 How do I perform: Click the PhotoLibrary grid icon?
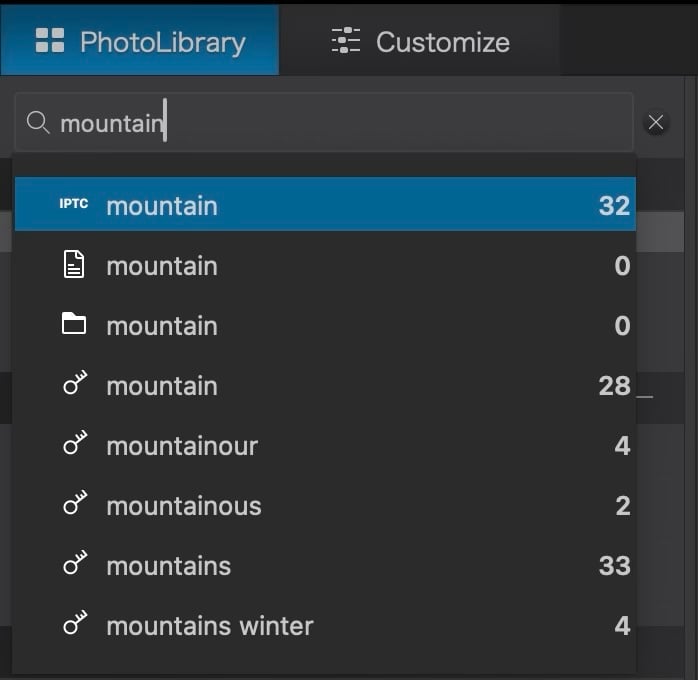tap(50, 41)
